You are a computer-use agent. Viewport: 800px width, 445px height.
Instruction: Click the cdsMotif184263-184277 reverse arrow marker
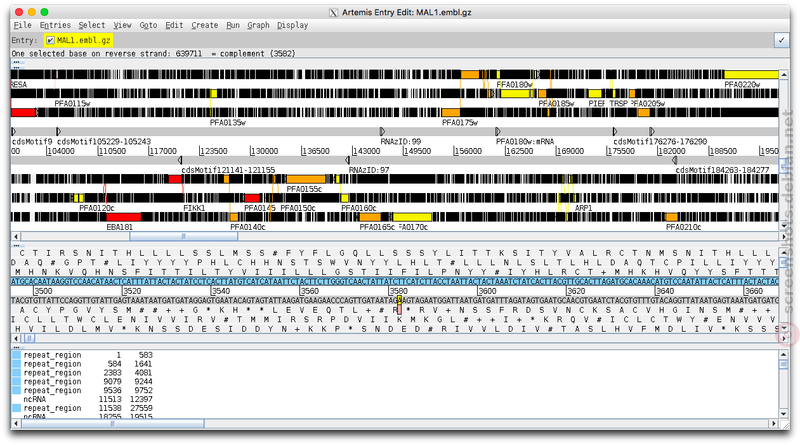coord(674,160)
